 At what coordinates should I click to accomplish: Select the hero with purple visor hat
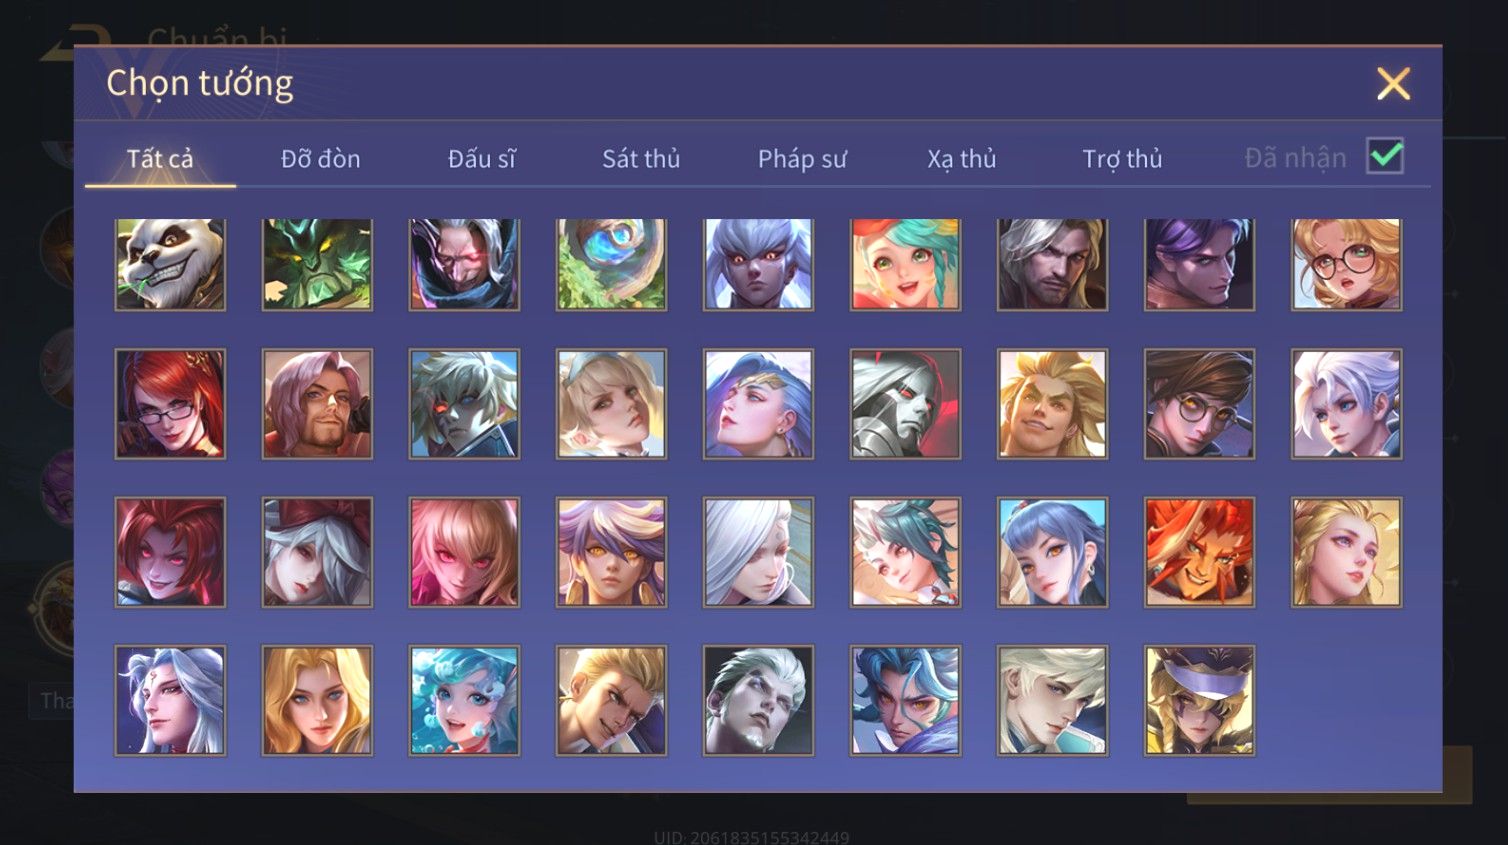(1199, 700)
